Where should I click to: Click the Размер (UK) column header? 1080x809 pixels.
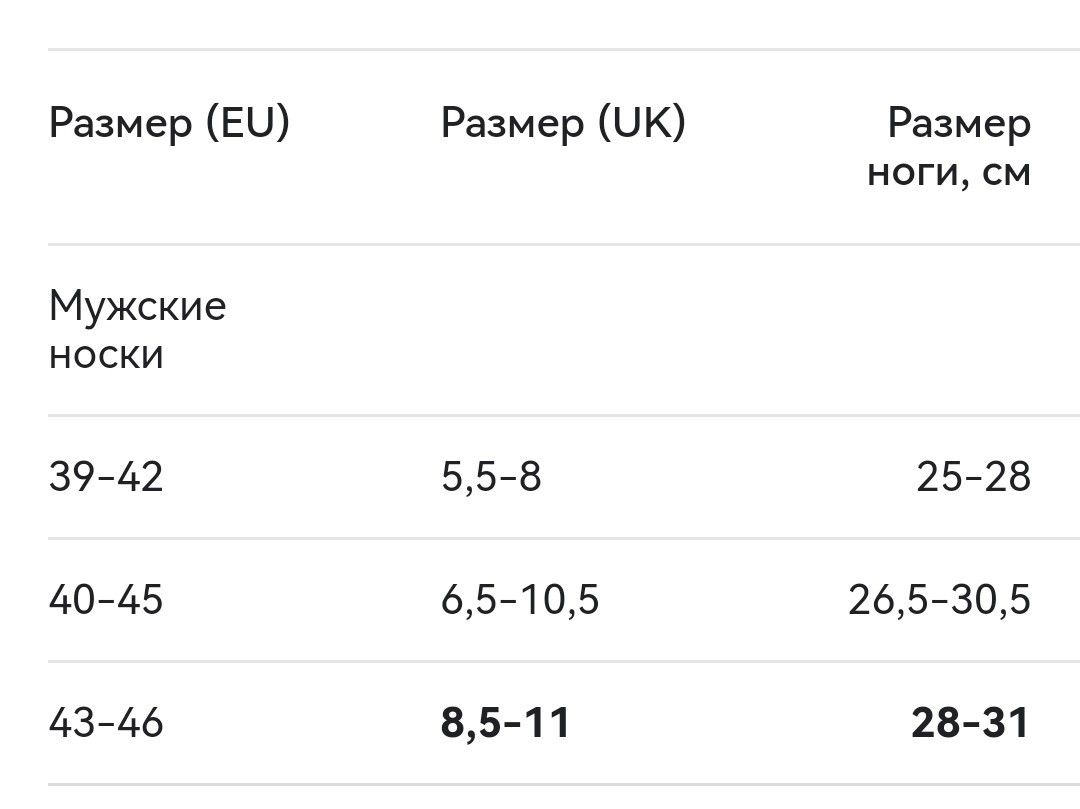(x=563, y=123)
